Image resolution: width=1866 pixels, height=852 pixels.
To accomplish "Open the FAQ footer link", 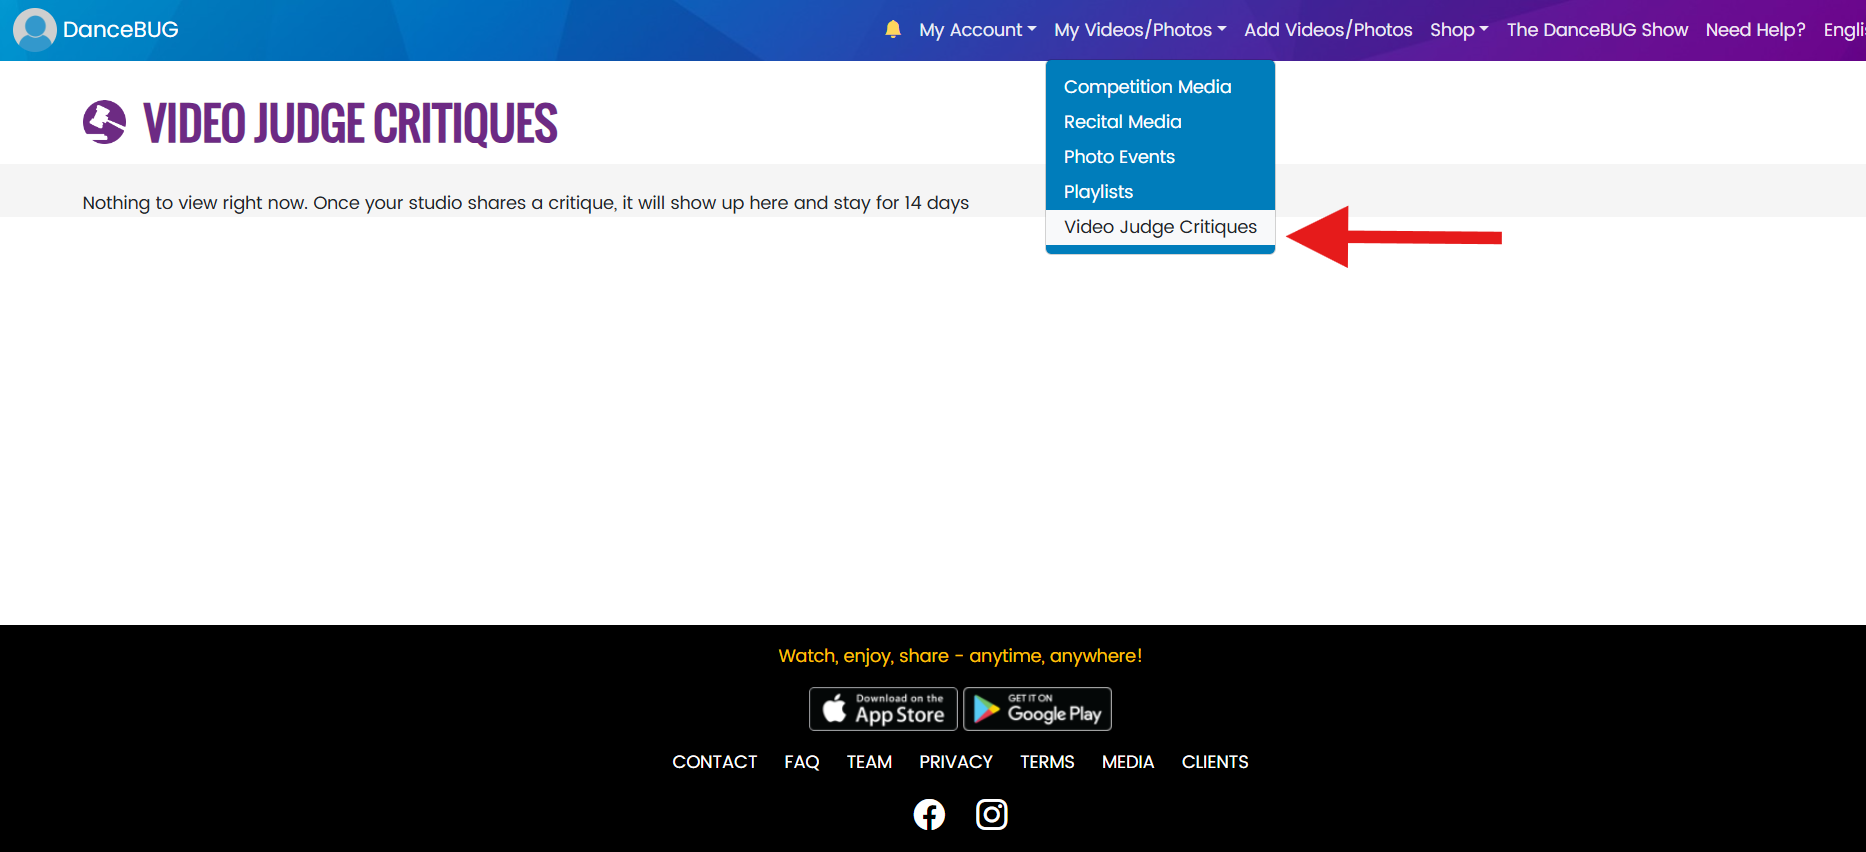I will pos(801,762).
